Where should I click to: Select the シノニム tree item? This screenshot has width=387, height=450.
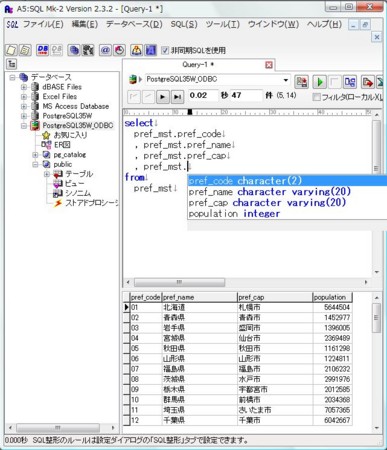click(78, 193)
